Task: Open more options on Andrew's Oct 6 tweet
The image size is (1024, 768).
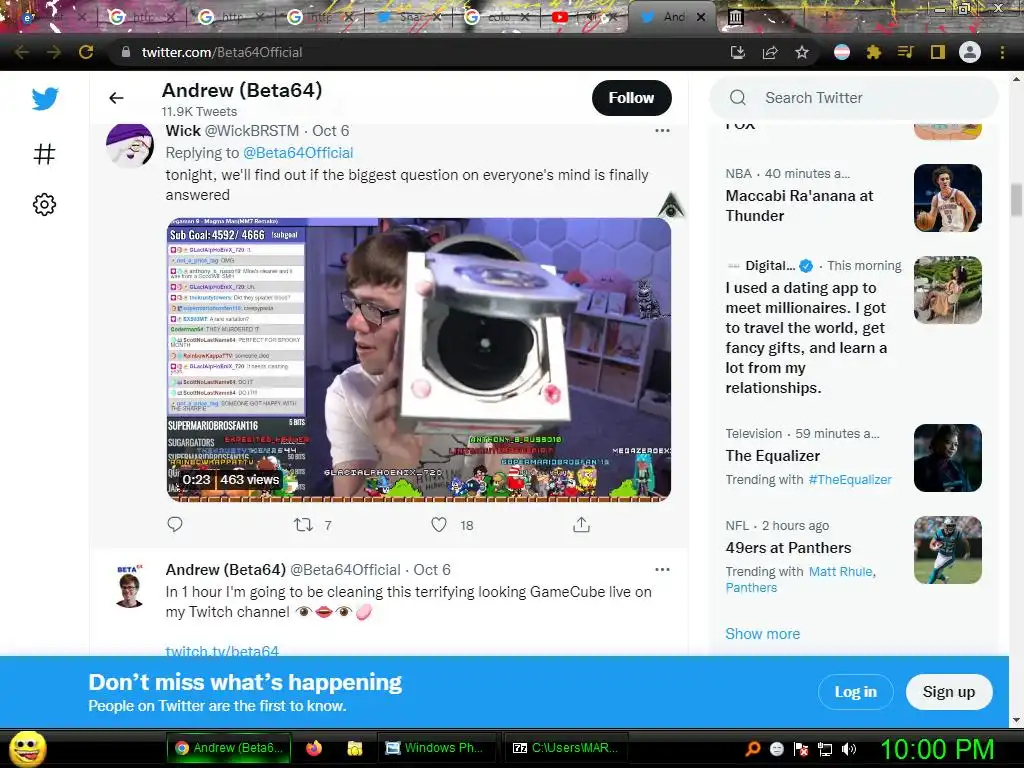Action: (x=662, y=569)
